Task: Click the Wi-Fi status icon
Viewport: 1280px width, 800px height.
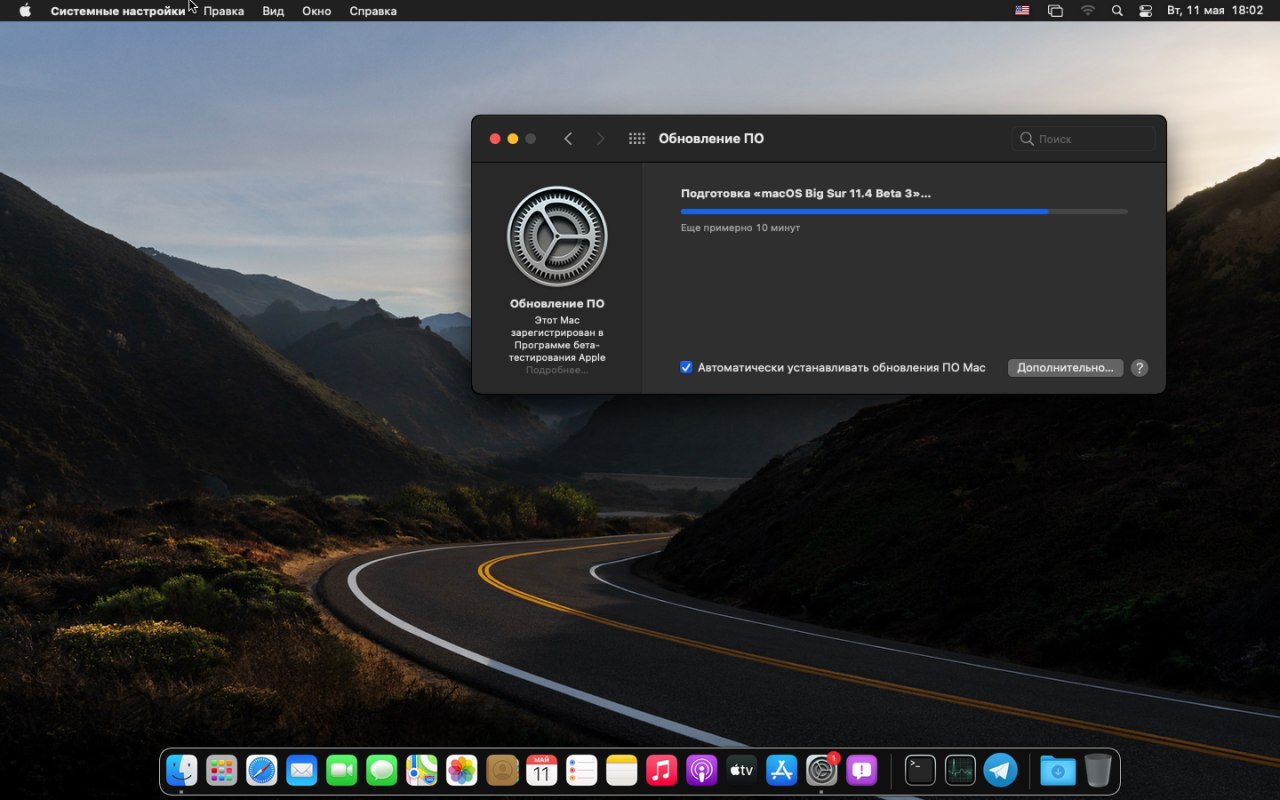Action: pyautogui.click(x=1088, y=11)
